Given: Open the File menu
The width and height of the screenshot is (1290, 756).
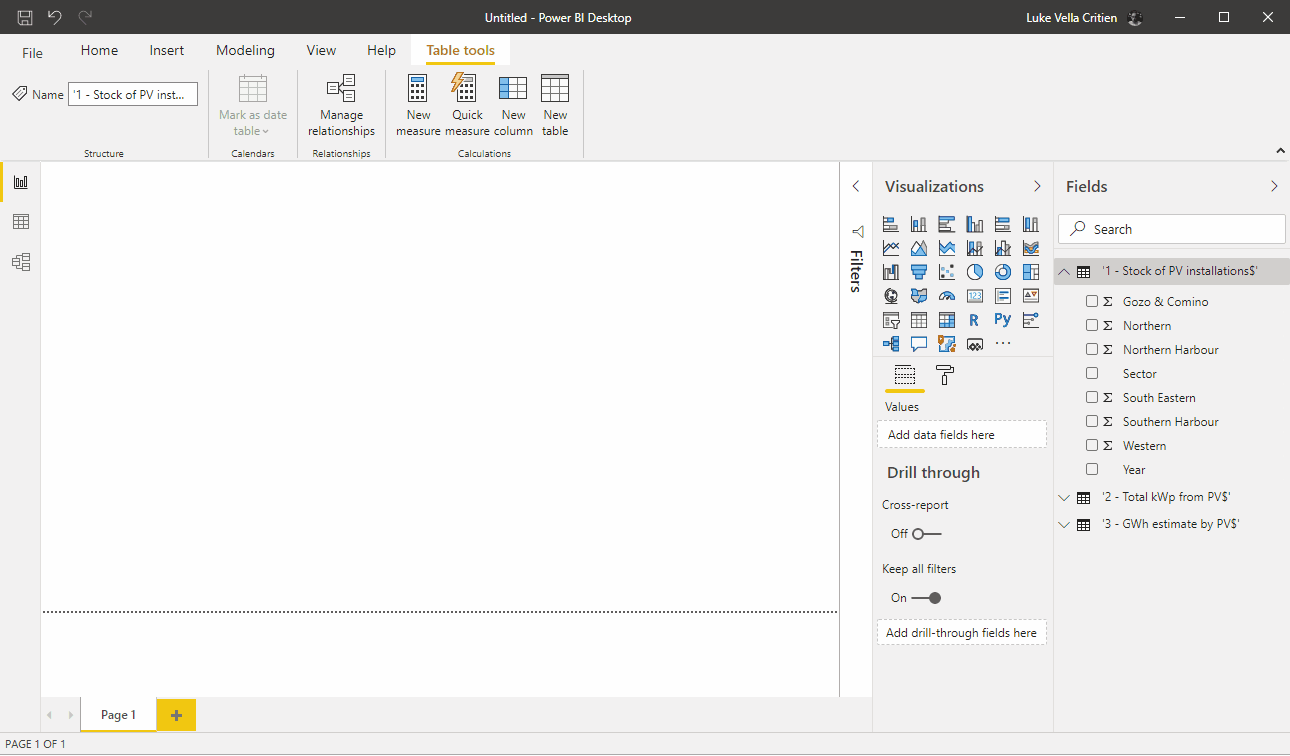Looking at the screenshot, I should pyautogui.click(x=33, y=53).
